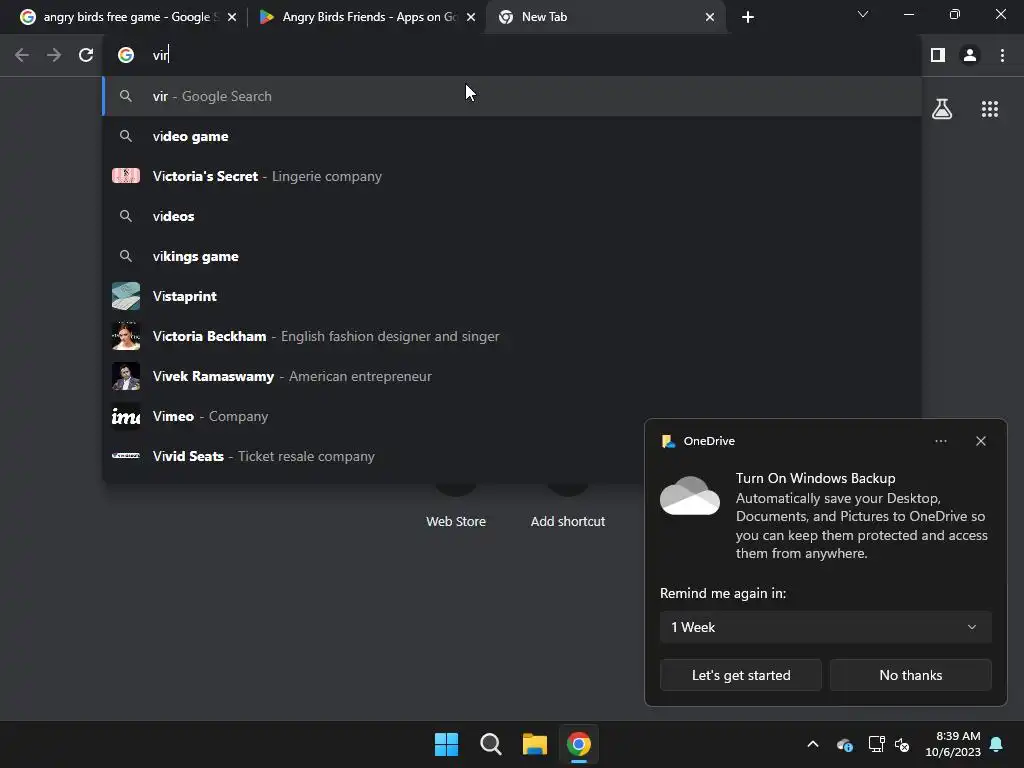Open File Explorer from taskbar
The height and width of the screenshot is (768, 1024).
535,744
